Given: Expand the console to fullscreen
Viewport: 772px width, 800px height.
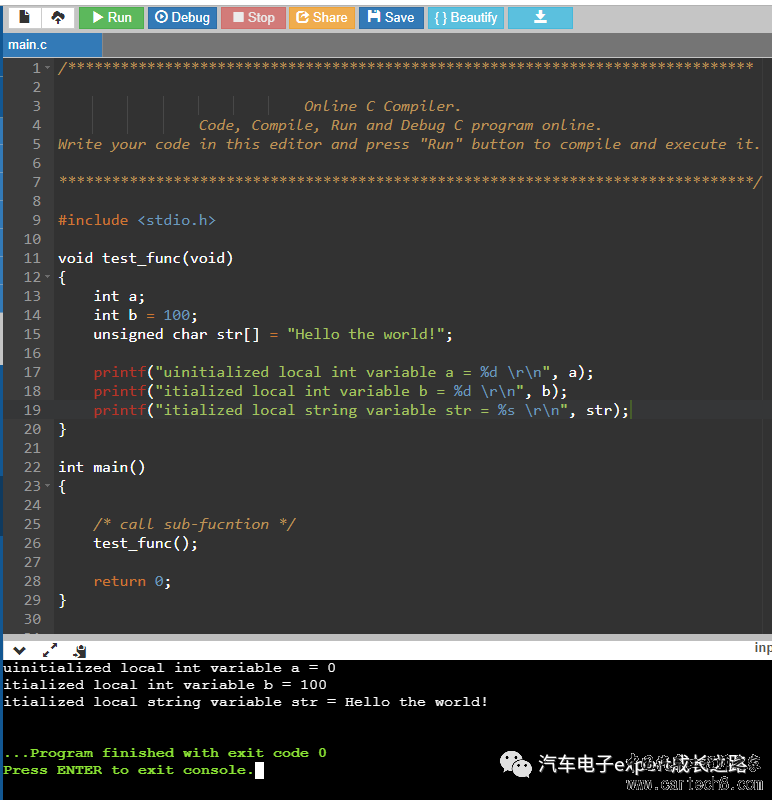Looking at the screenshot, I should click(49, 650).
